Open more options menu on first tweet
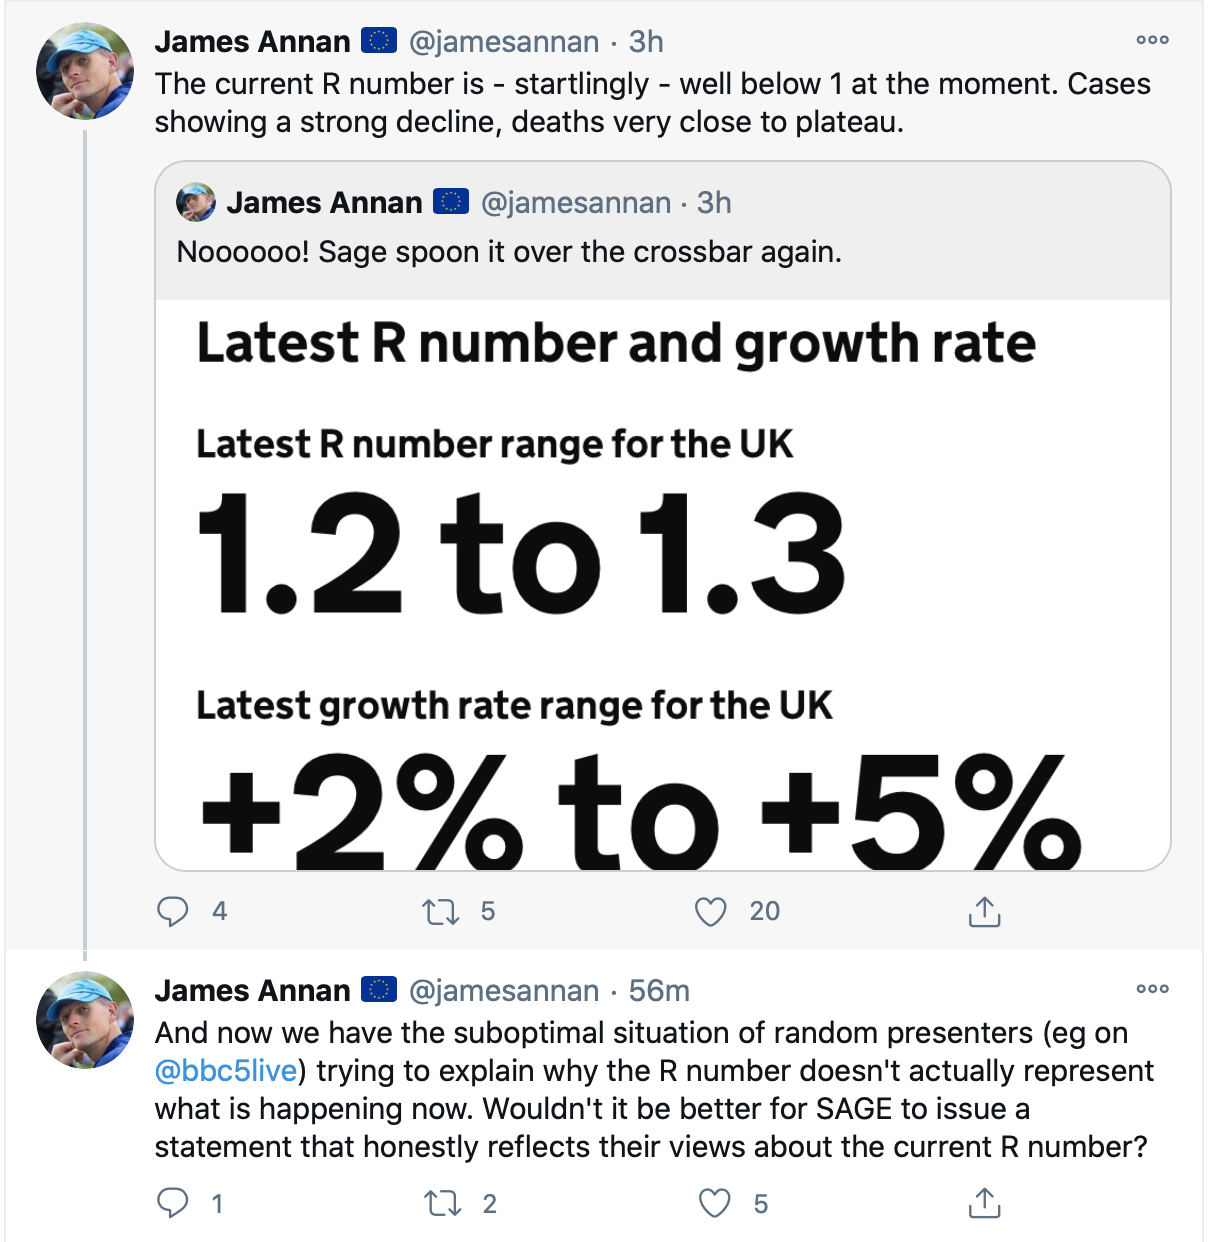1216x1242 pixels. pos(1152,40)
